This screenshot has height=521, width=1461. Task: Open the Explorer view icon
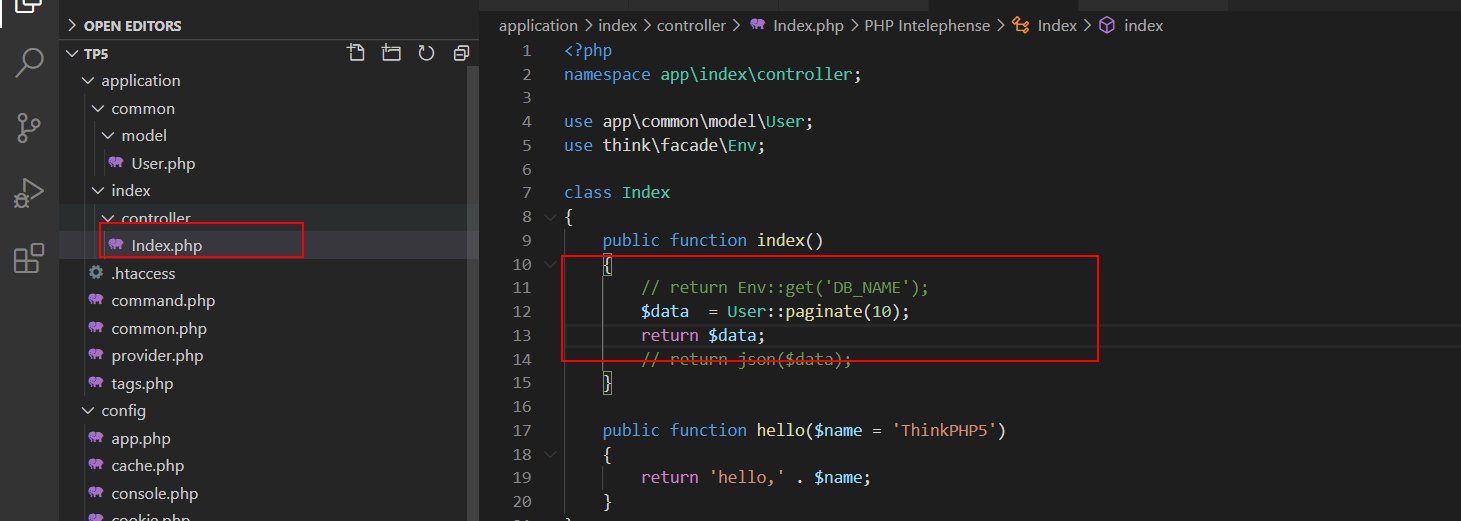[28, 6]
